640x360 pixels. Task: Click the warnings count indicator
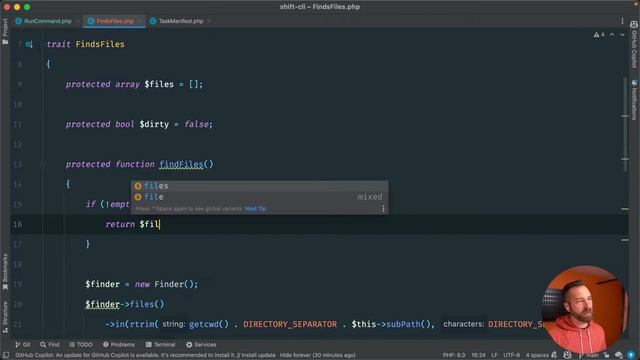tap(599, 35)
